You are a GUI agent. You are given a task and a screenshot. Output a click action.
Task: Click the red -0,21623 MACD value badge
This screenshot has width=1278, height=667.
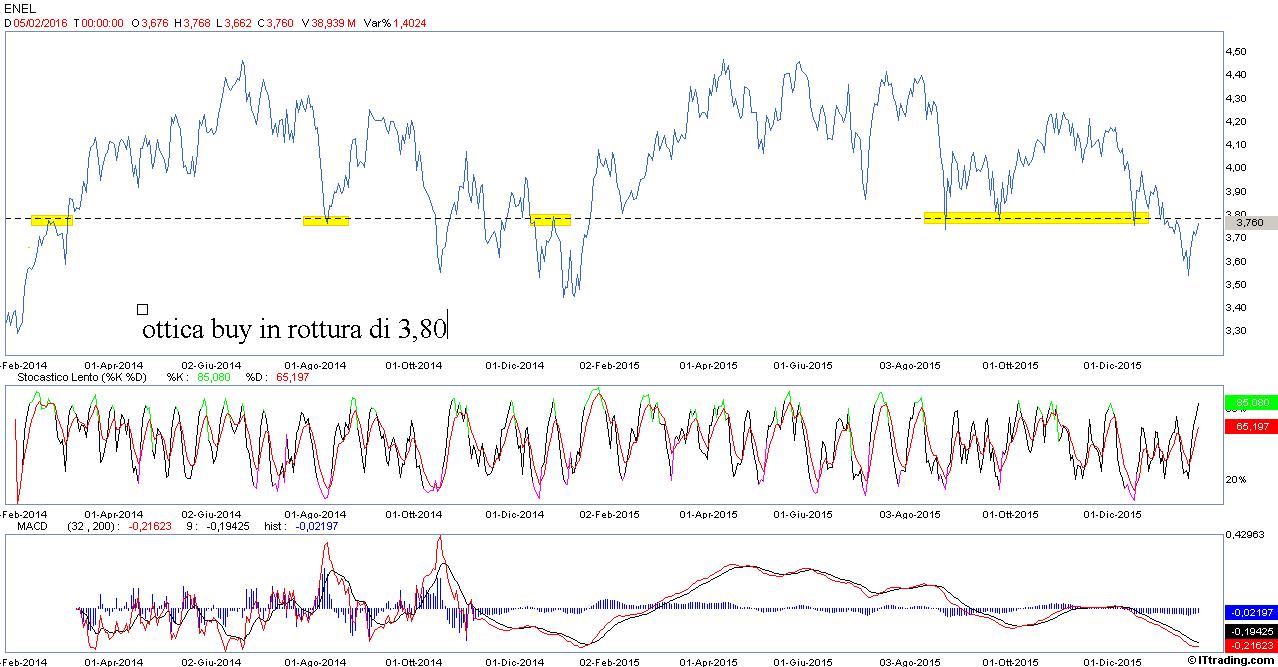pos(1250,646)
